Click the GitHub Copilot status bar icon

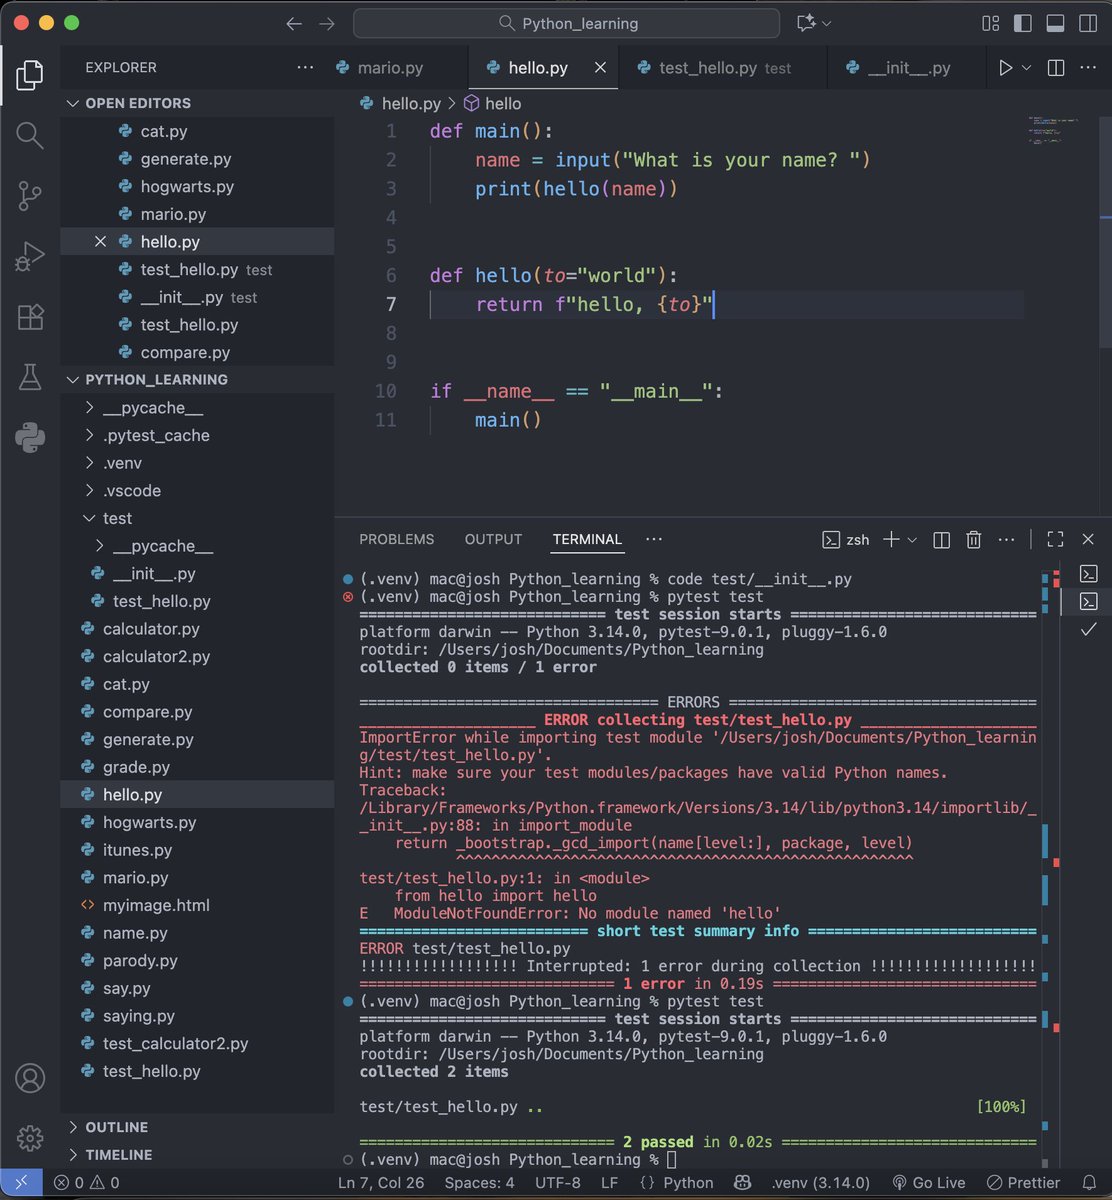742,1182
